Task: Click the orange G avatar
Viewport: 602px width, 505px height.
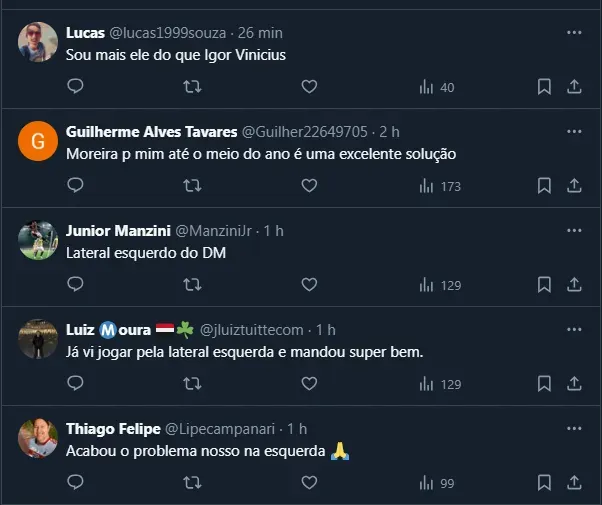Action: pos(38,141)
